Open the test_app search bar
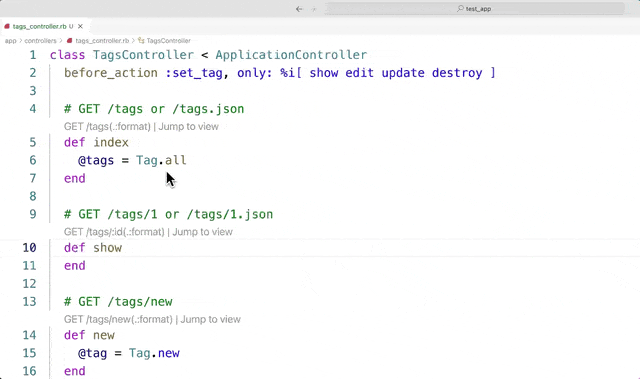The width and height of the screenshot is (640, 379). [x=474, y=9]
